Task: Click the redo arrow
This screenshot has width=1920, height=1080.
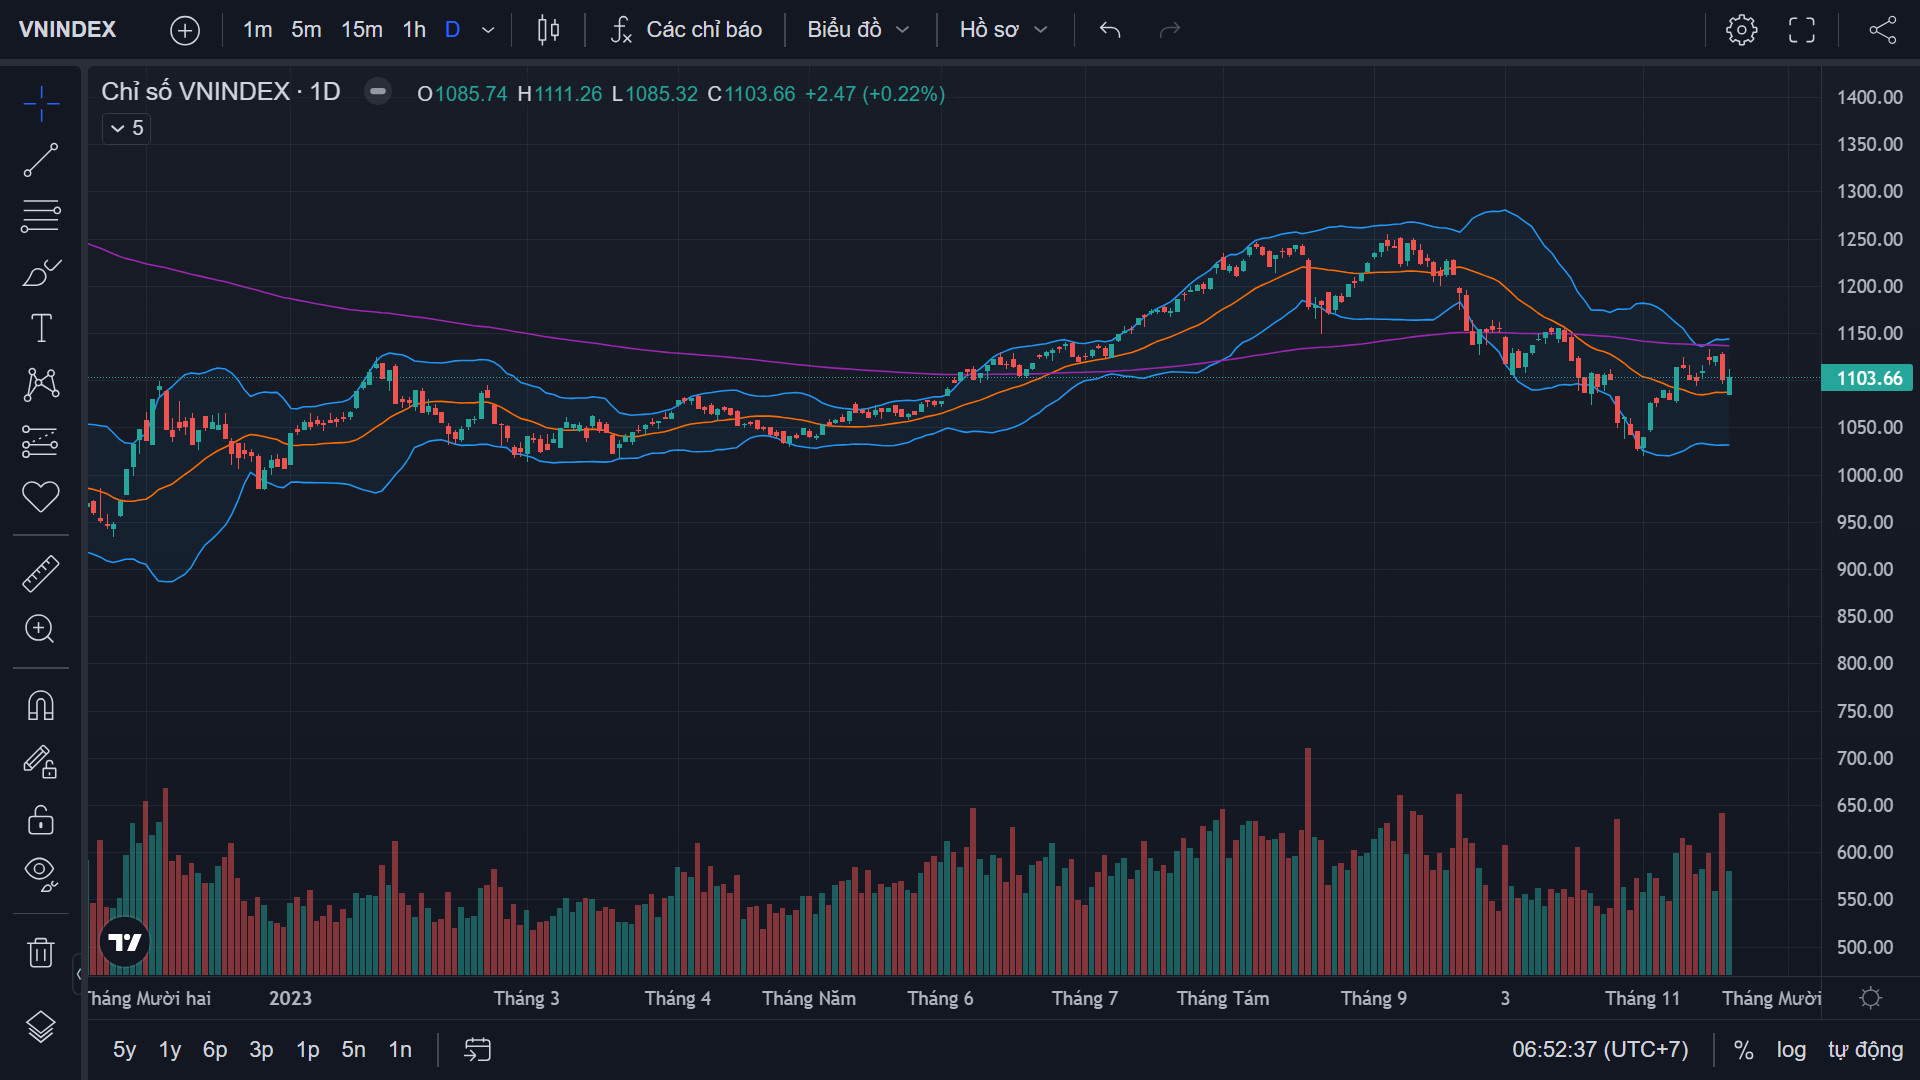Action: coord(1170,30)
